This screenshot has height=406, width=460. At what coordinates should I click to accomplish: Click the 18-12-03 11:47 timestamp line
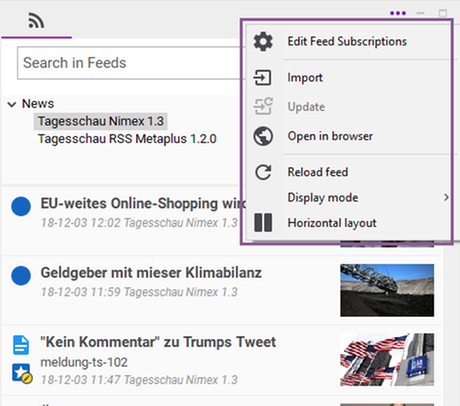click(x=139, y=380)
